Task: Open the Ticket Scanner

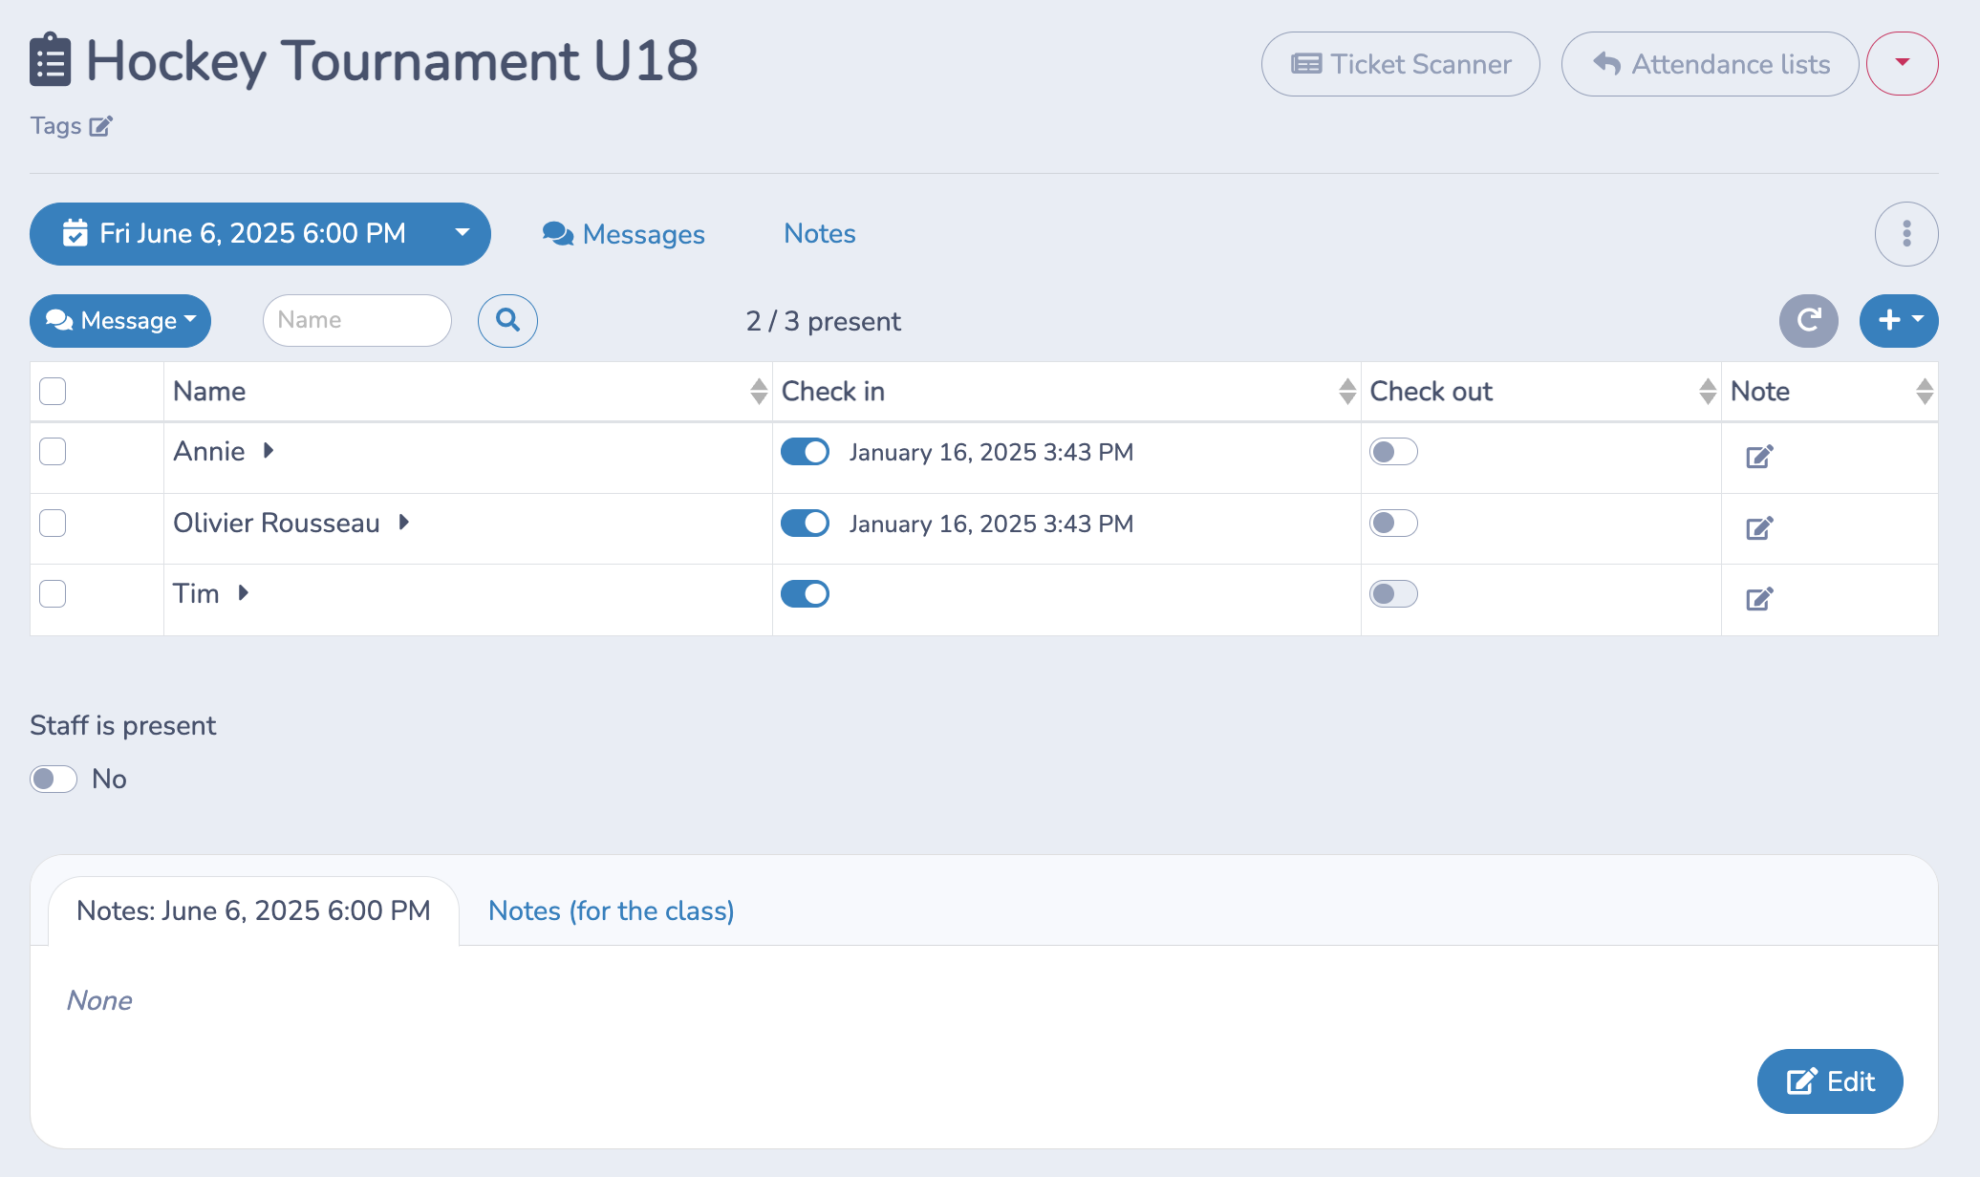Action: click(1400, 64)
